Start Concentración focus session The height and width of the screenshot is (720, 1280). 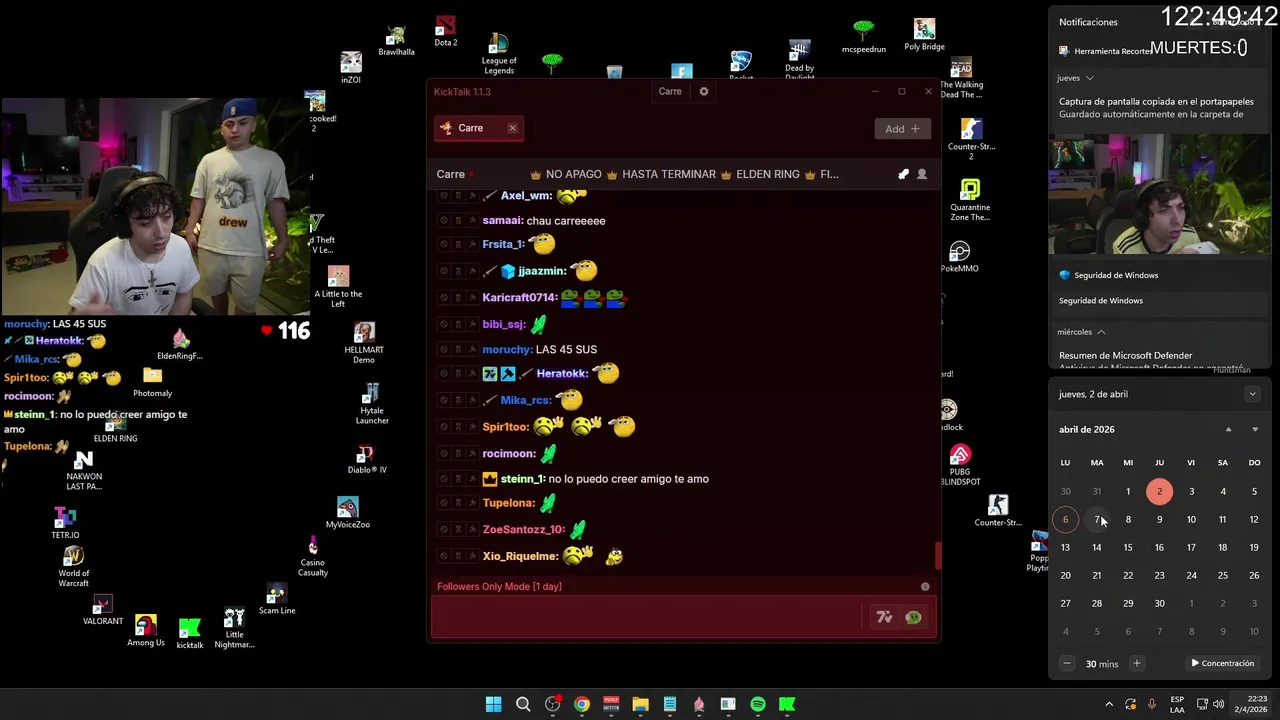[1223, 663]
